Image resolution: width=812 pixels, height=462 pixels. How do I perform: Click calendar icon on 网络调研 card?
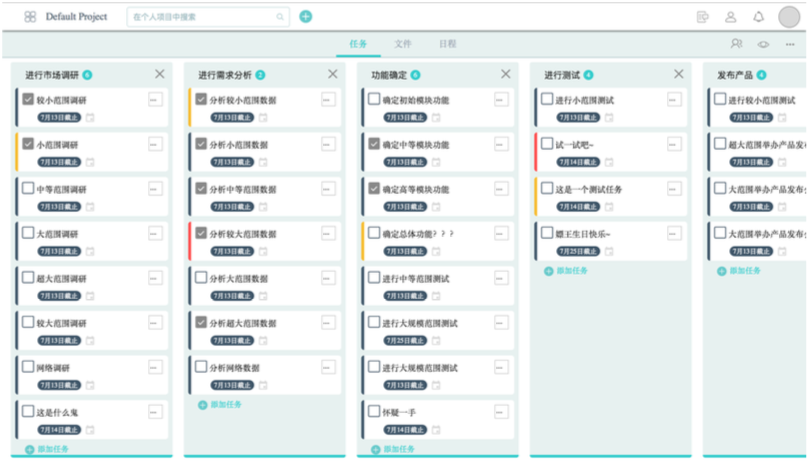90,385
